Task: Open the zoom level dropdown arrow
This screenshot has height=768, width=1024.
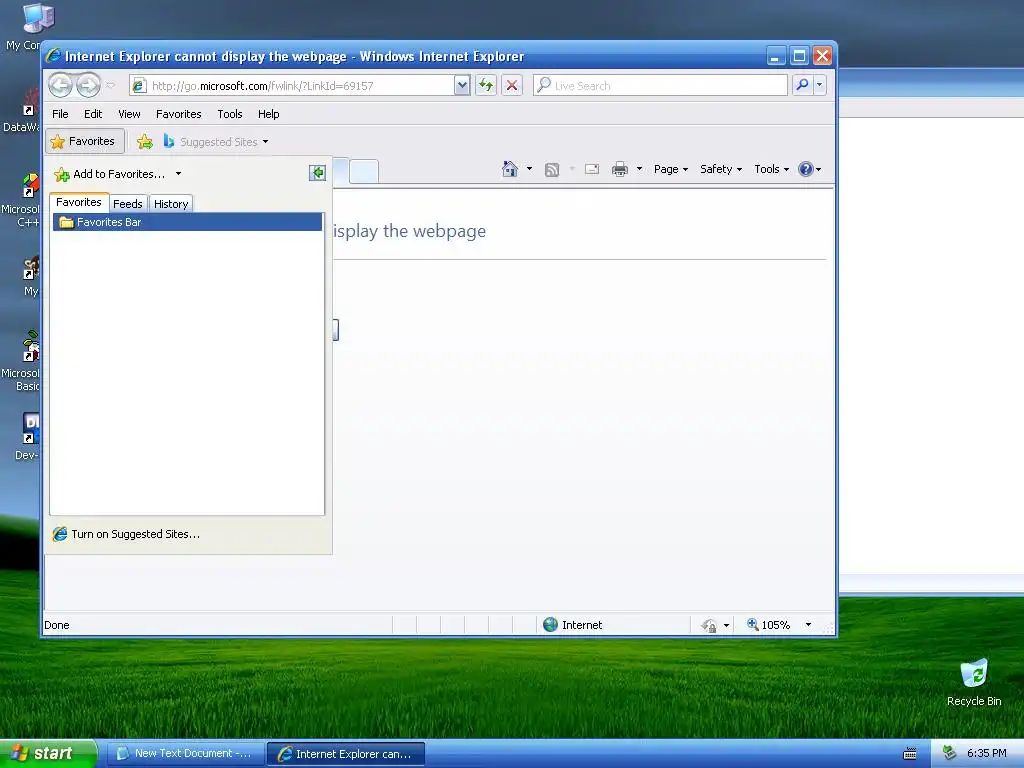Action: (x=808, y=625)
